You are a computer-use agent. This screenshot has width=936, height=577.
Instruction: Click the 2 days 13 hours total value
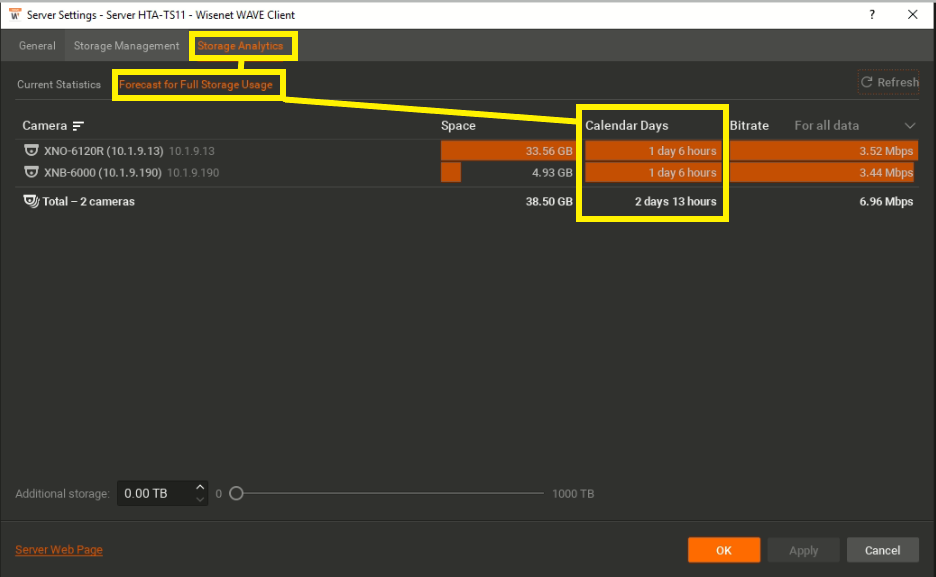click(675, 202)
